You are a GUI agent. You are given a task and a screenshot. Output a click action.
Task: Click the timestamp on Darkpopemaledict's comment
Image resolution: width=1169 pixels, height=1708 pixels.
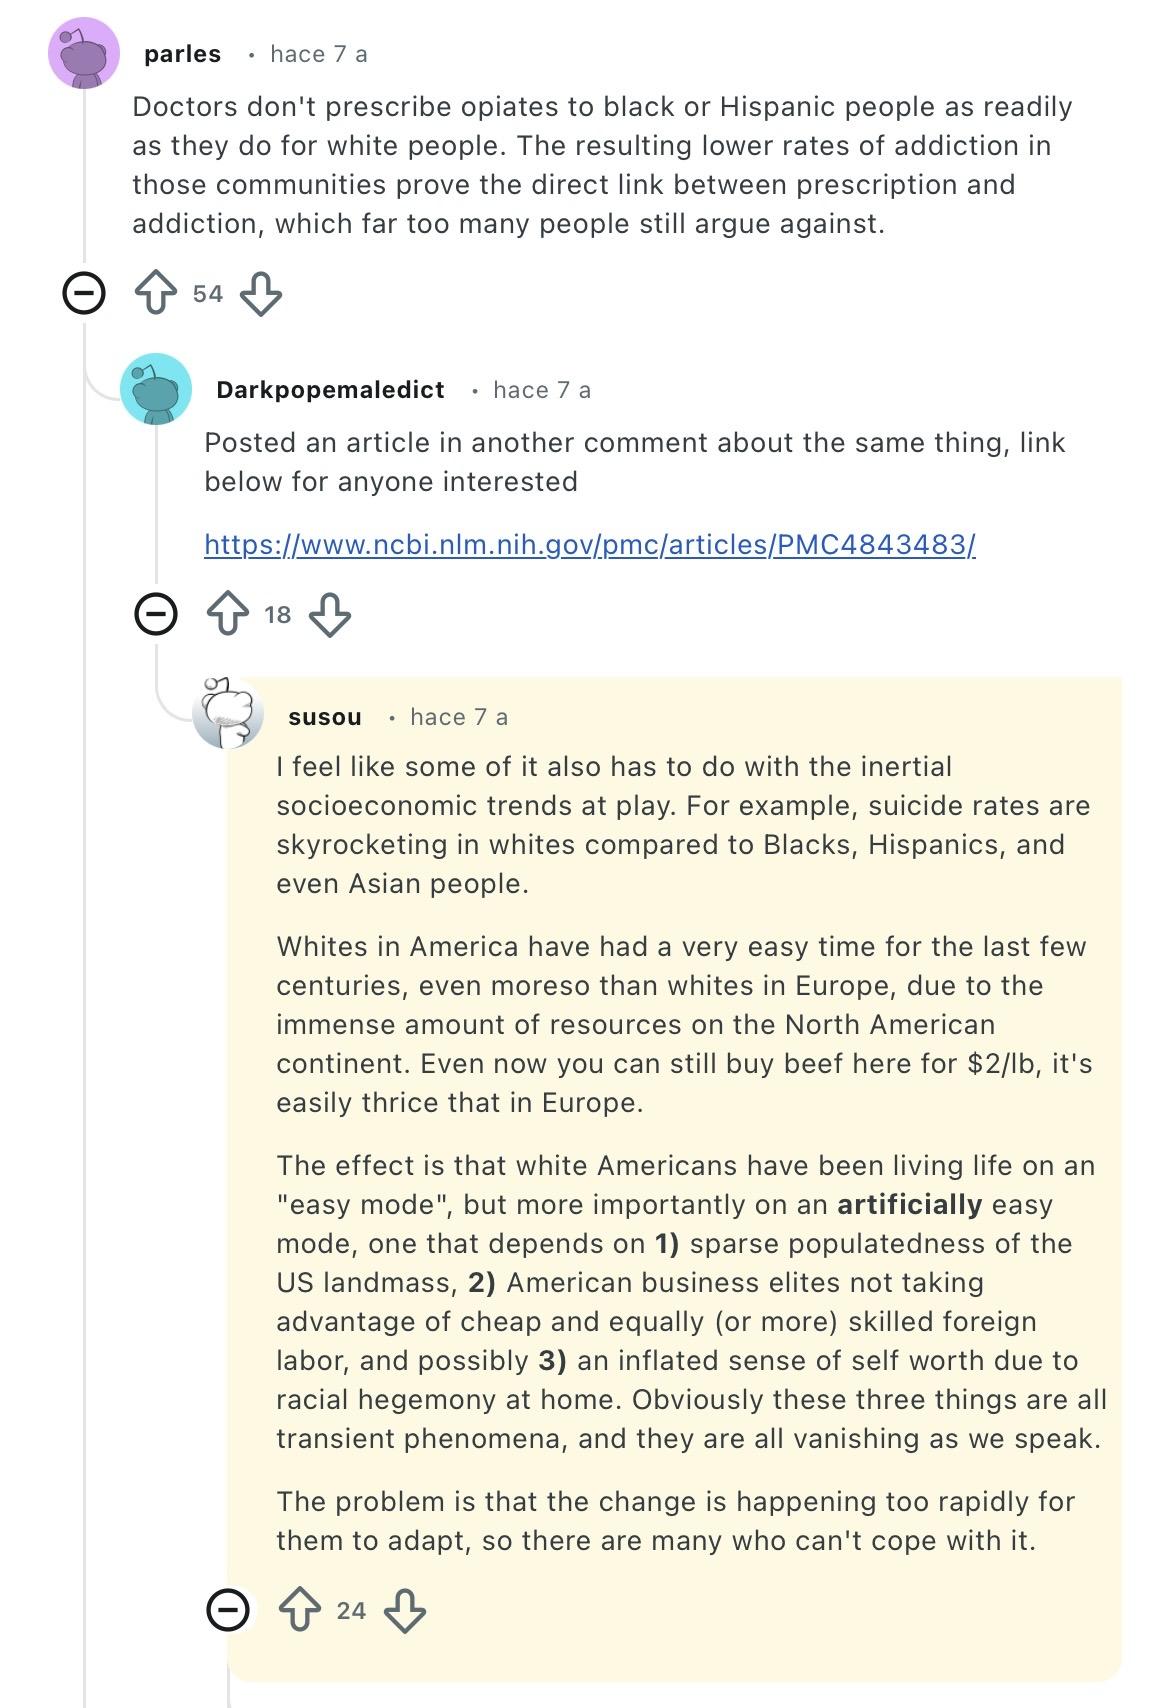tap(541, 390)
